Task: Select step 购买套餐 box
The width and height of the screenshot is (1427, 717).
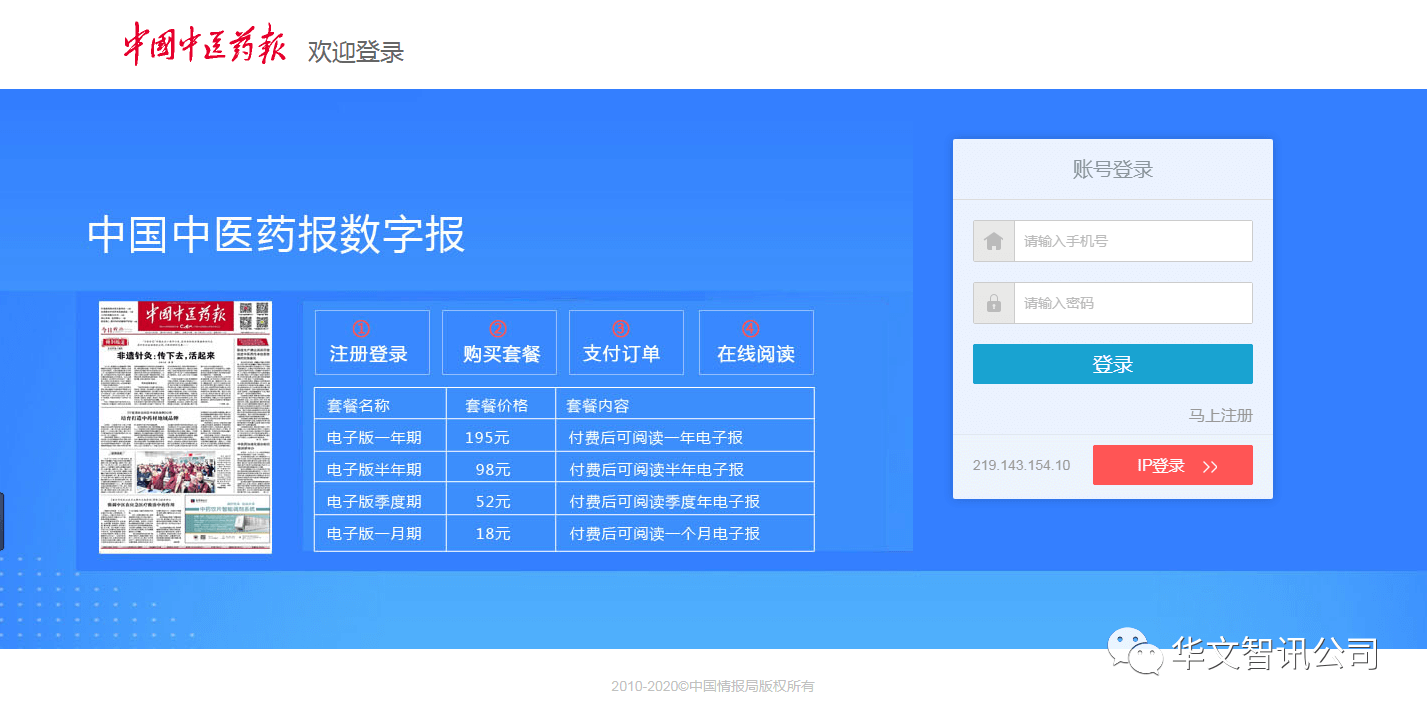Action: click(x=499, y=342)
